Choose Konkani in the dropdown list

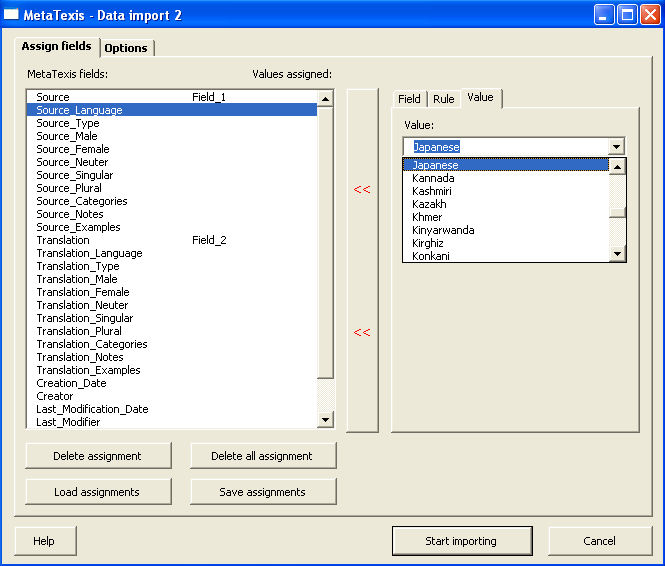coord(506,256)
